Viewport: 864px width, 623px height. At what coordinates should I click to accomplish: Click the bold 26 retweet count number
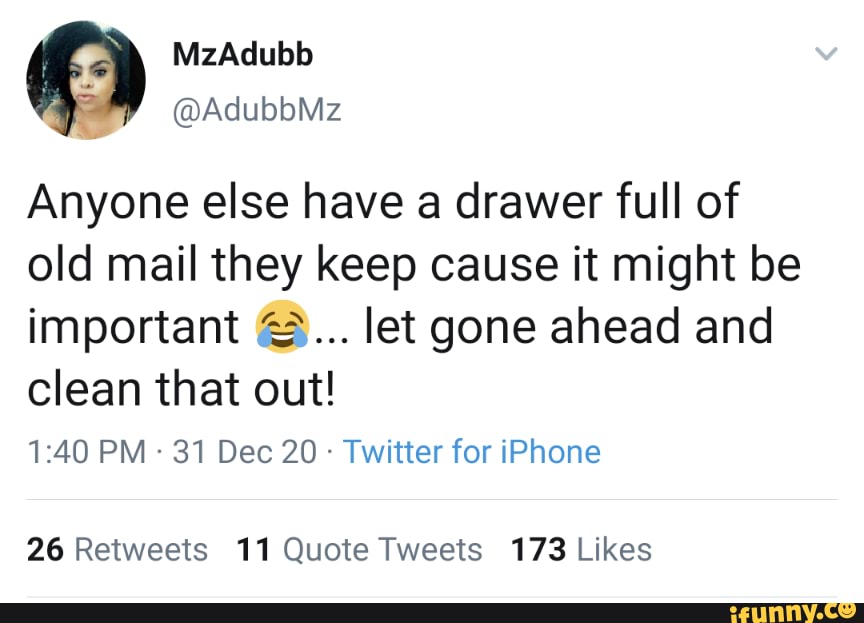pos(45,549)
